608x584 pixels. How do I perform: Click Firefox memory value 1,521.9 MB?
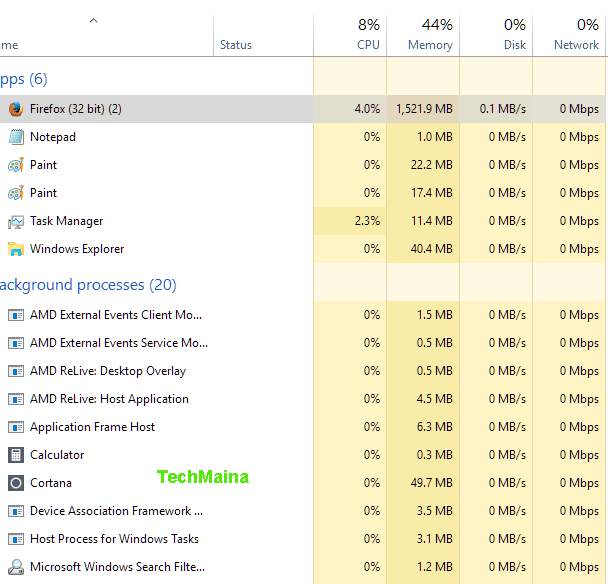424,109
